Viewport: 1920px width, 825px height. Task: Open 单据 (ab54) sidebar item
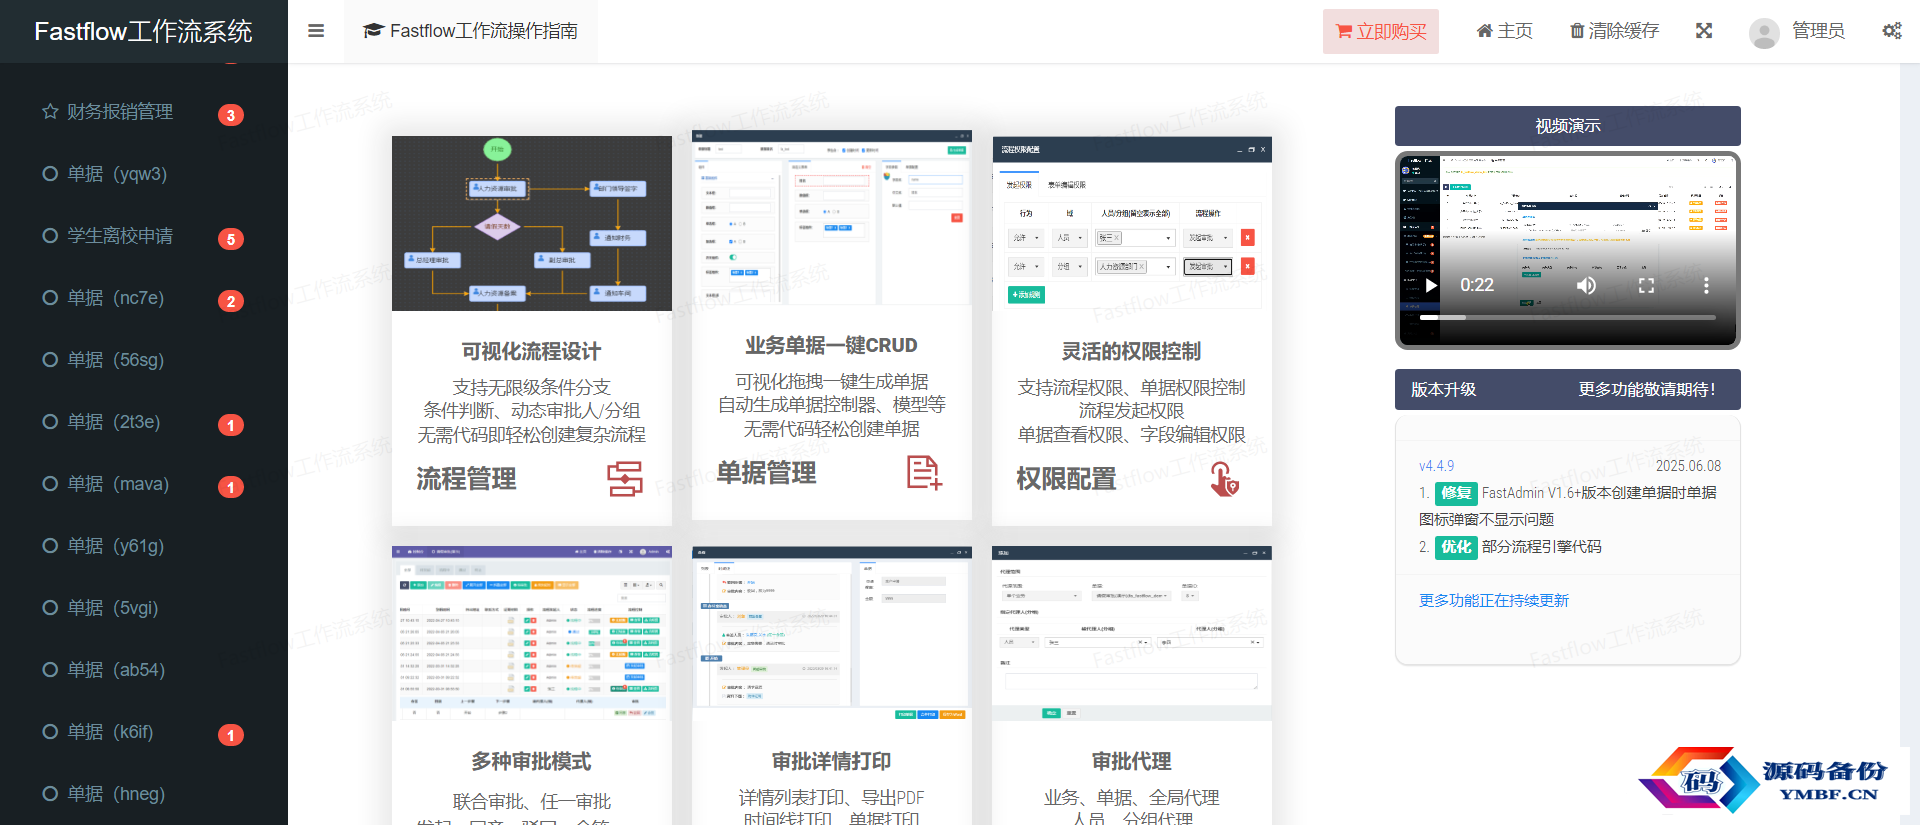(x=144, y=670)
